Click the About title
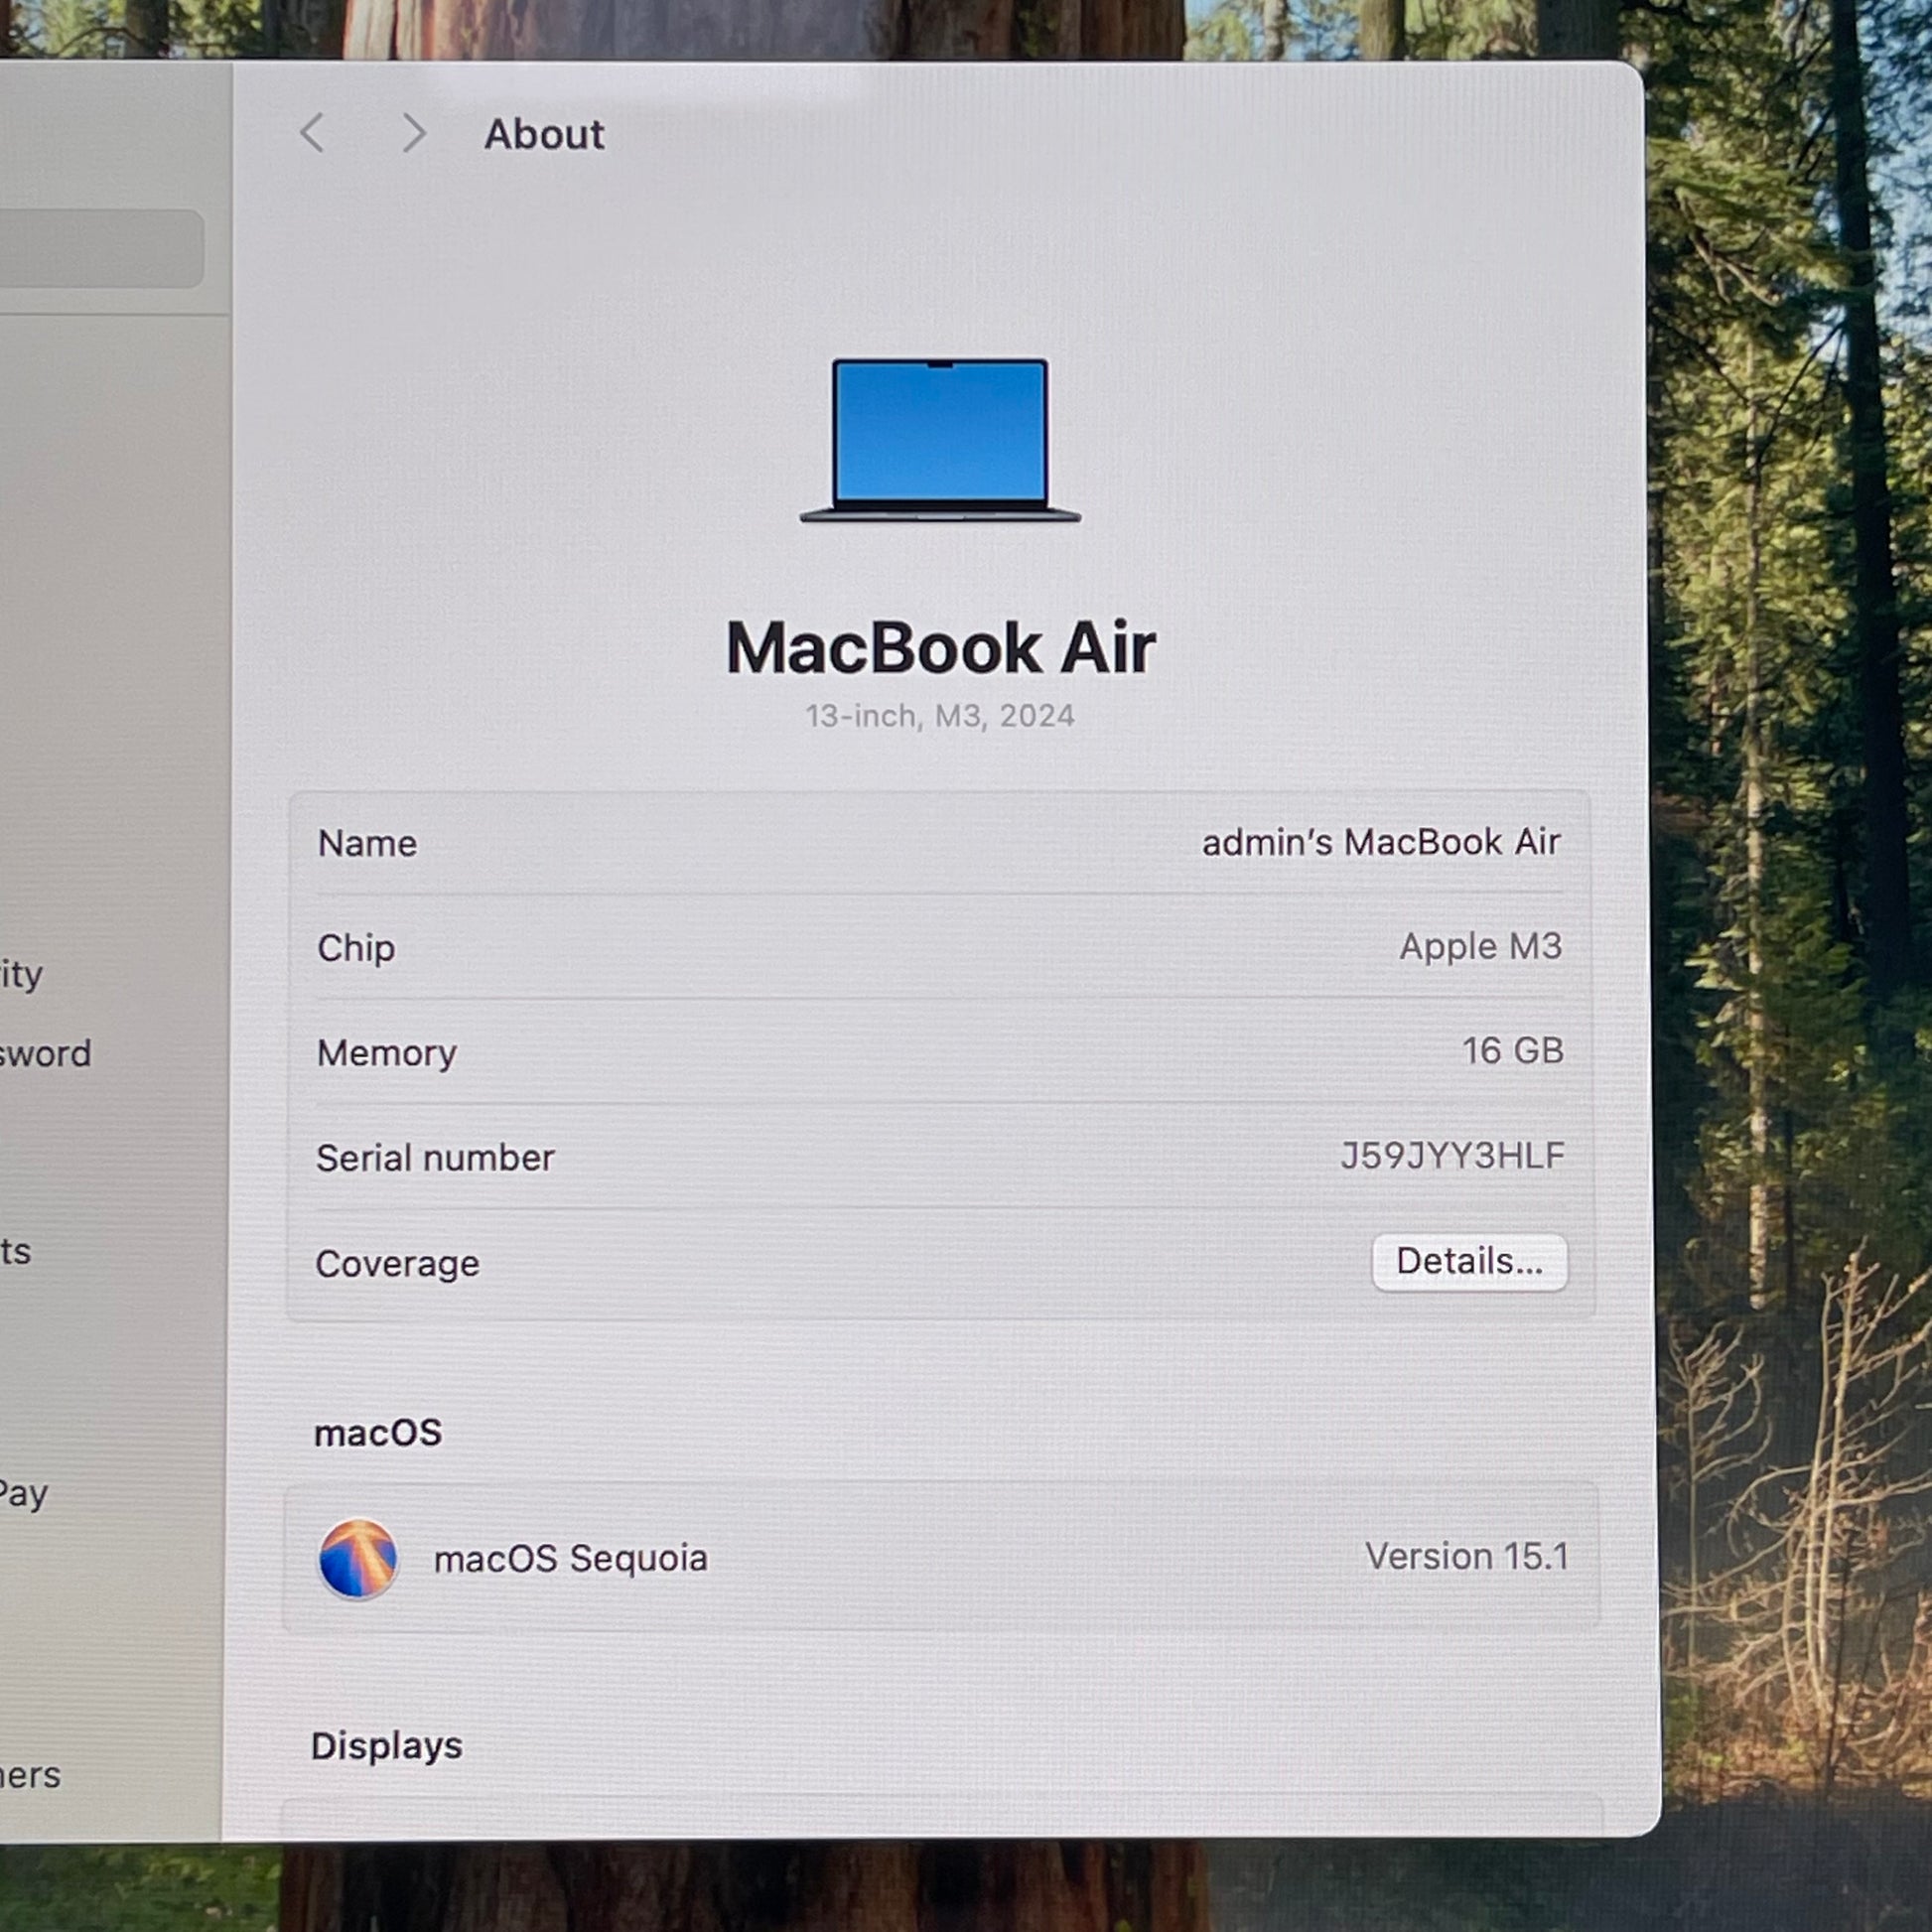Image resolution: width=1932 pixels, height=1932 pixels. 545,134
